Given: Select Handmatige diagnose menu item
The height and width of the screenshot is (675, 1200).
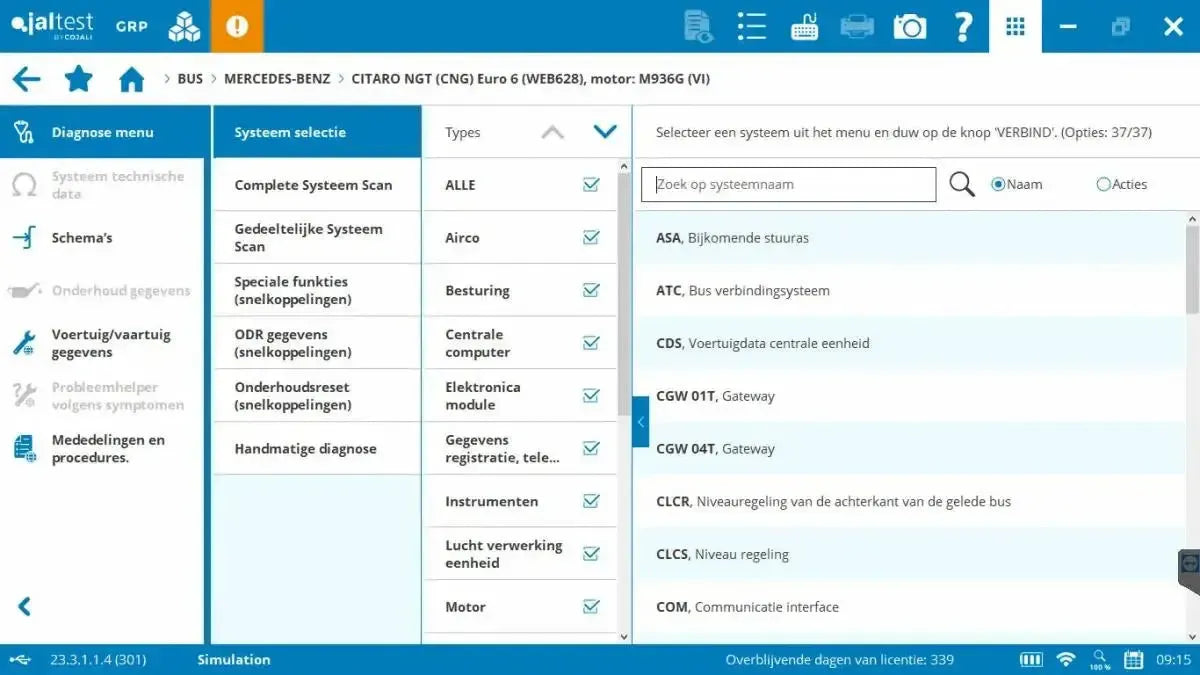Looking at the screenshot, I should point(305,449).
